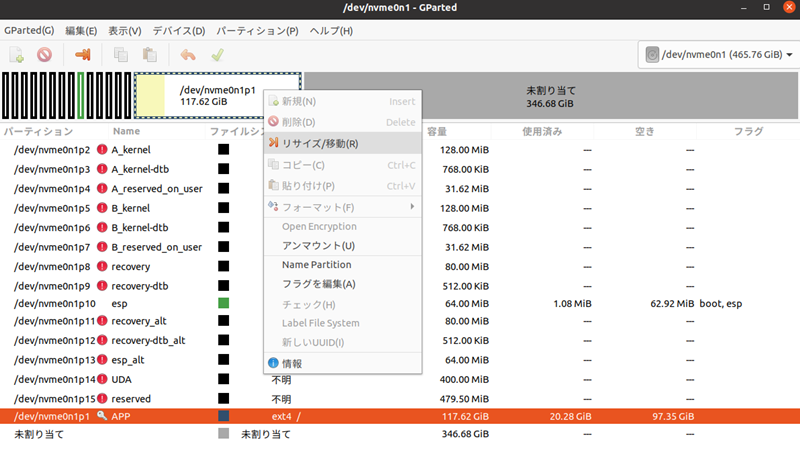Click the resize/move toolbar icon
This screenshot has width=800, height=470.
click(83, 55)
